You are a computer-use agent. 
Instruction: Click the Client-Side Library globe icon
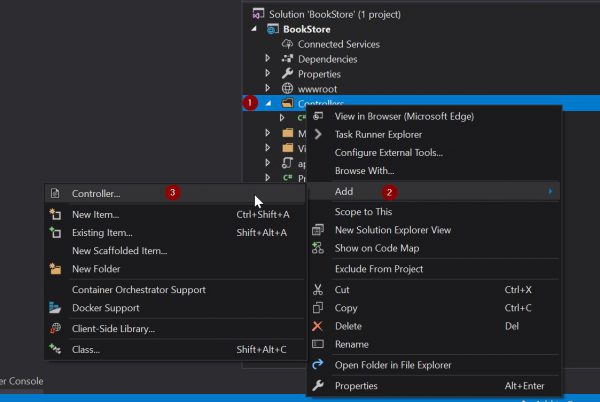[x=56, y=328]
